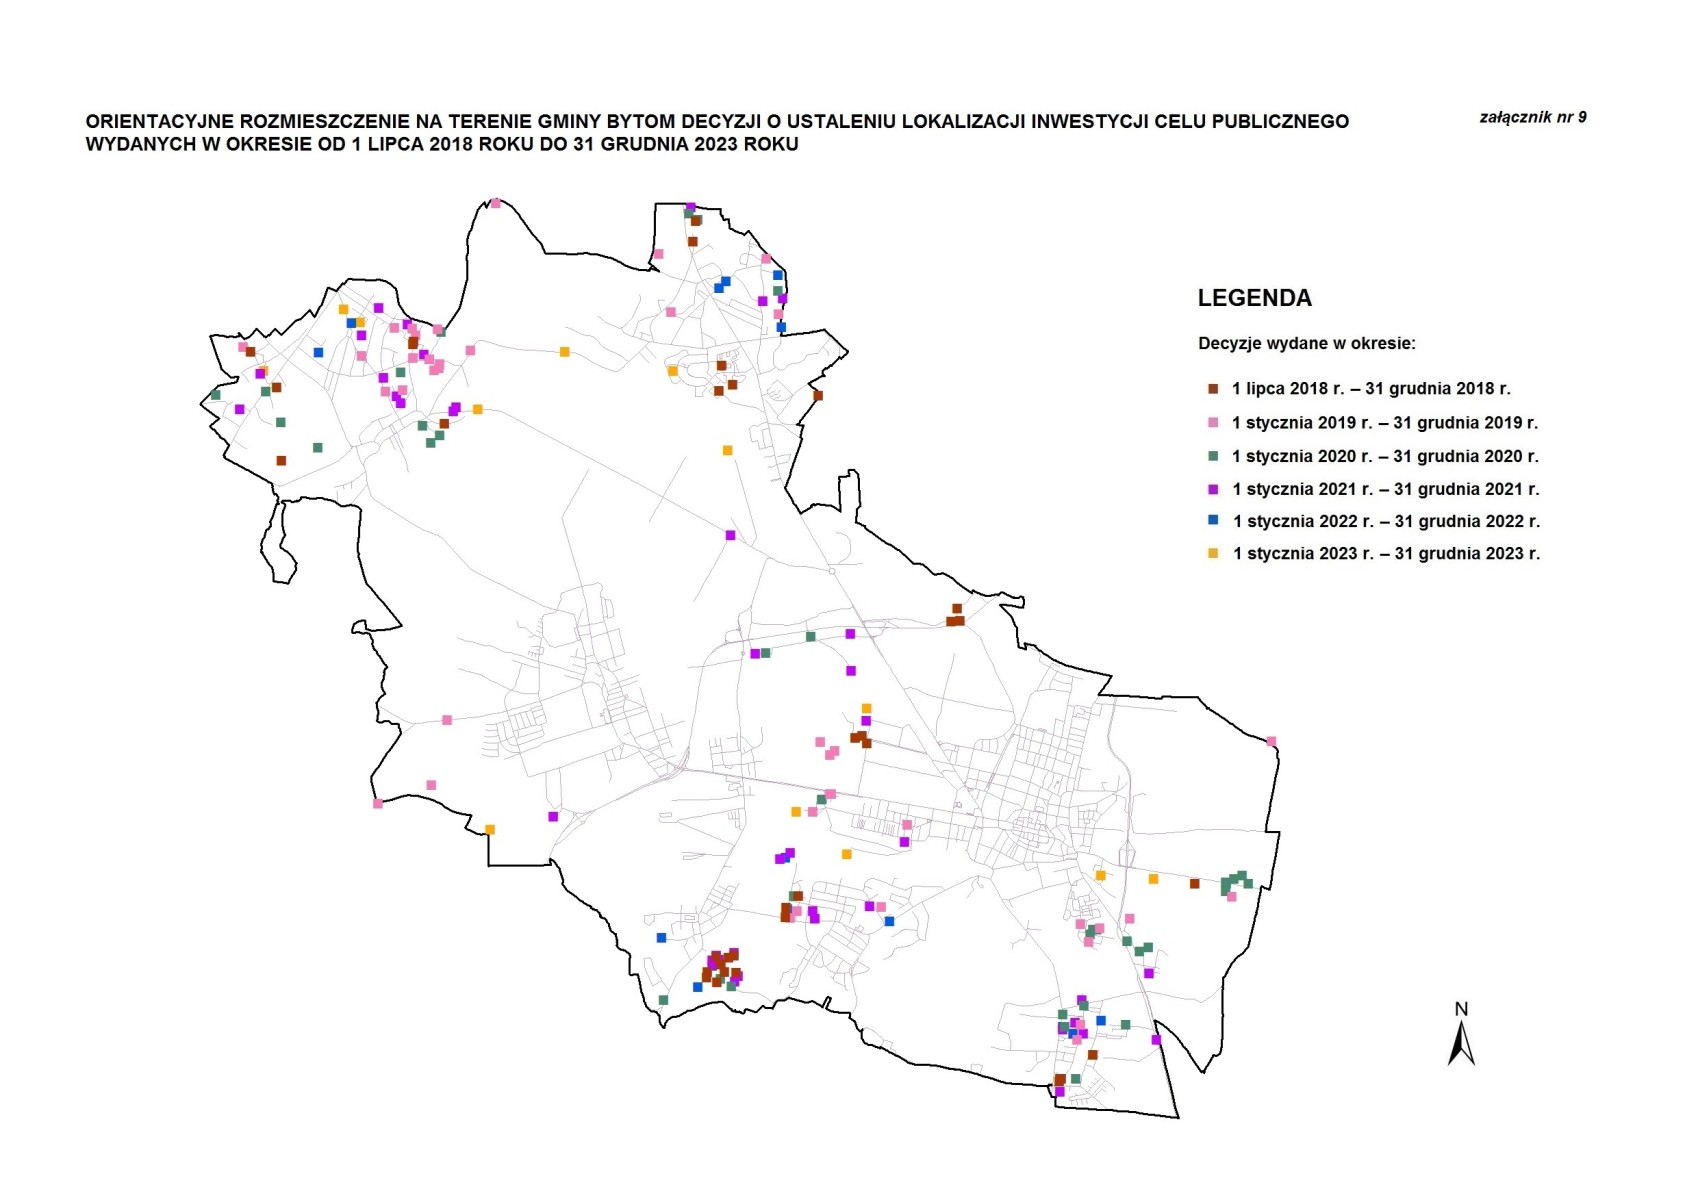
Task: Click the blue 2022 legend swatch
Action: (1213, 521)
